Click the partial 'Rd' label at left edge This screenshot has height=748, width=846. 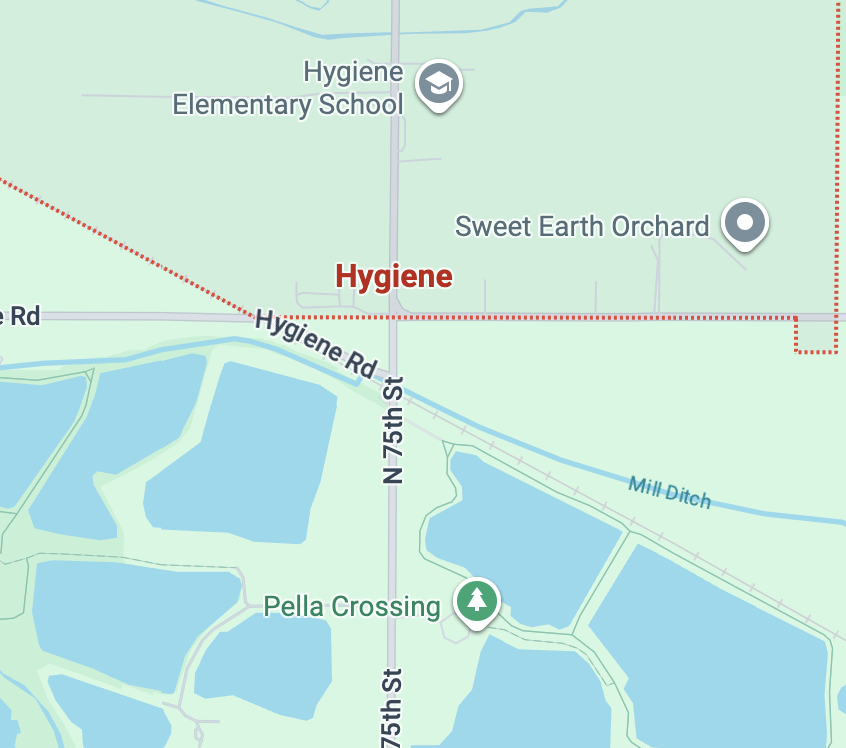click(x=21, y=316)
